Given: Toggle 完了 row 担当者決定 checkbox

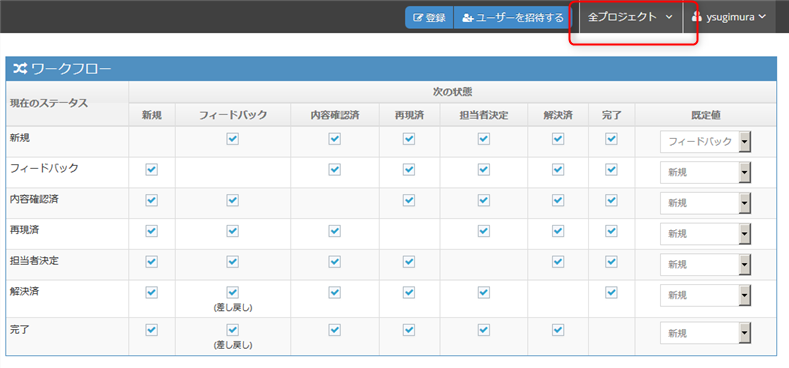Looking at the screenshot, I should tap(484, 330).
